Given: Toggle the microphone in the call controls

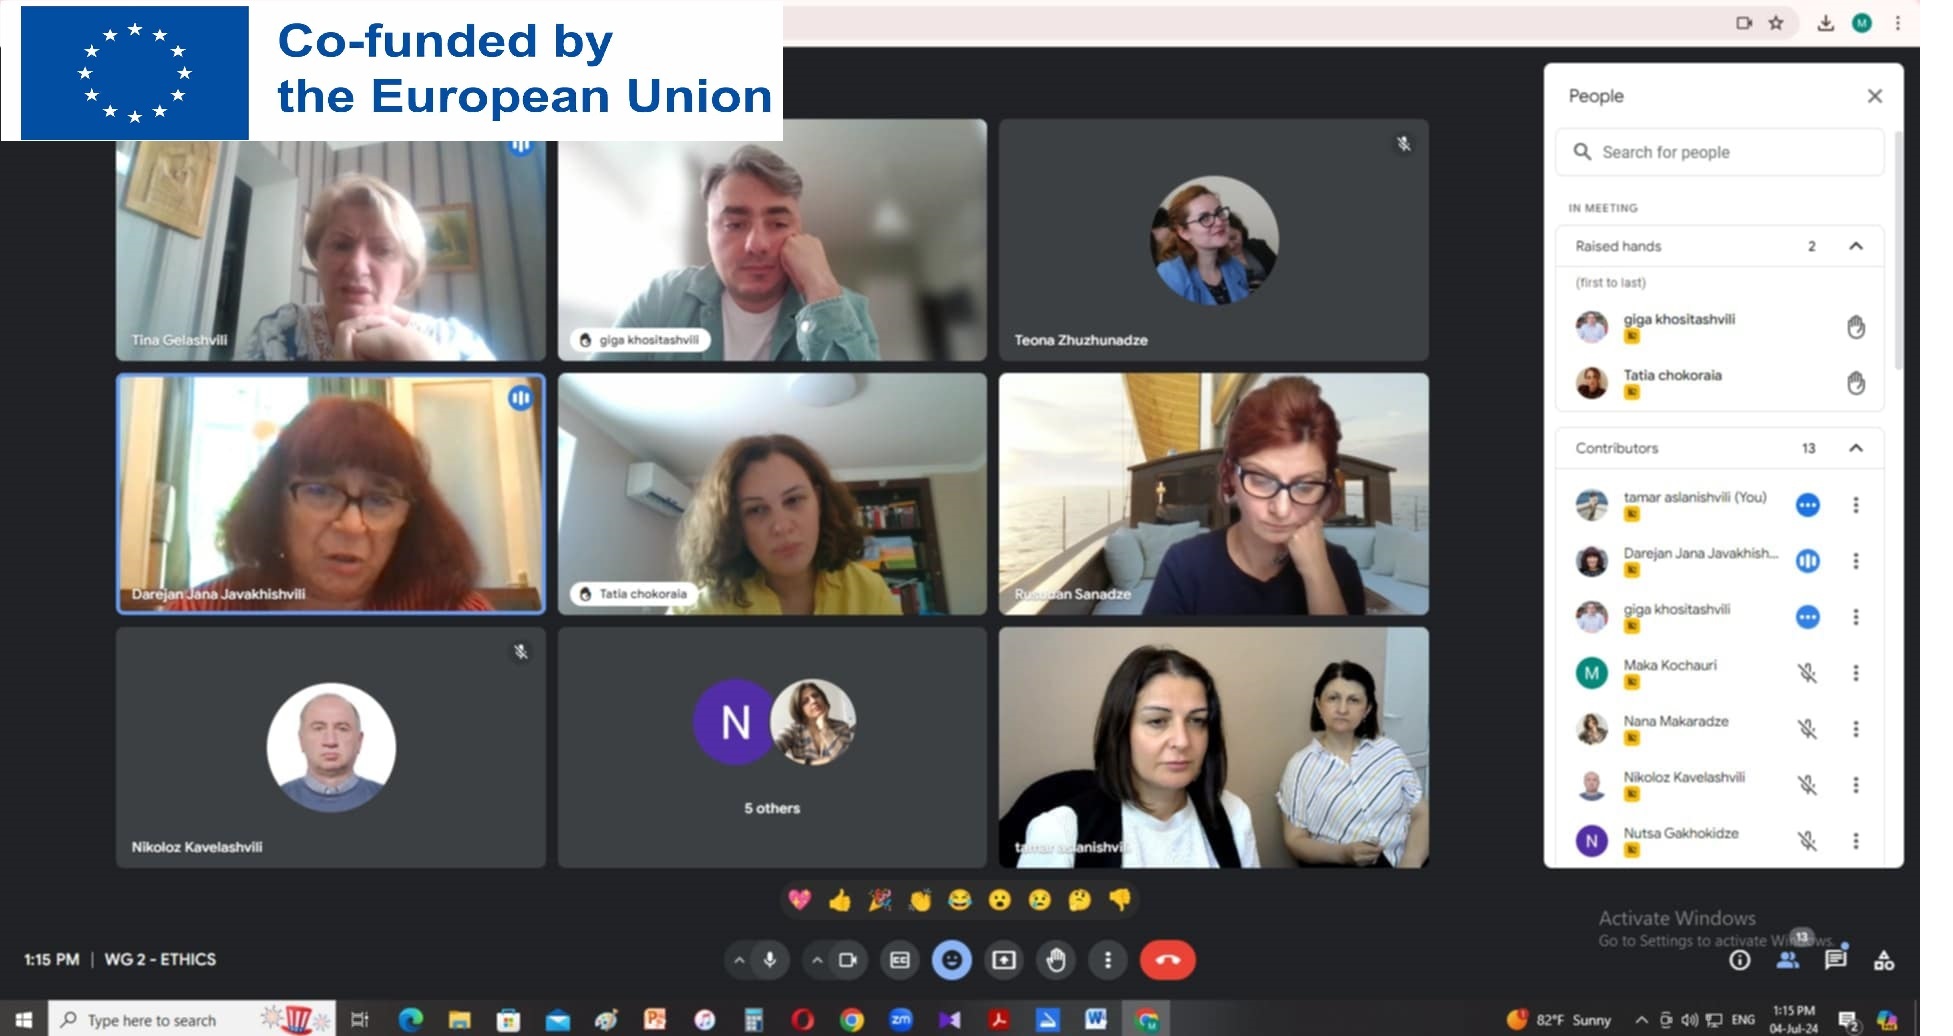Looking at the screenshot, I should click(x=770, y=960).
